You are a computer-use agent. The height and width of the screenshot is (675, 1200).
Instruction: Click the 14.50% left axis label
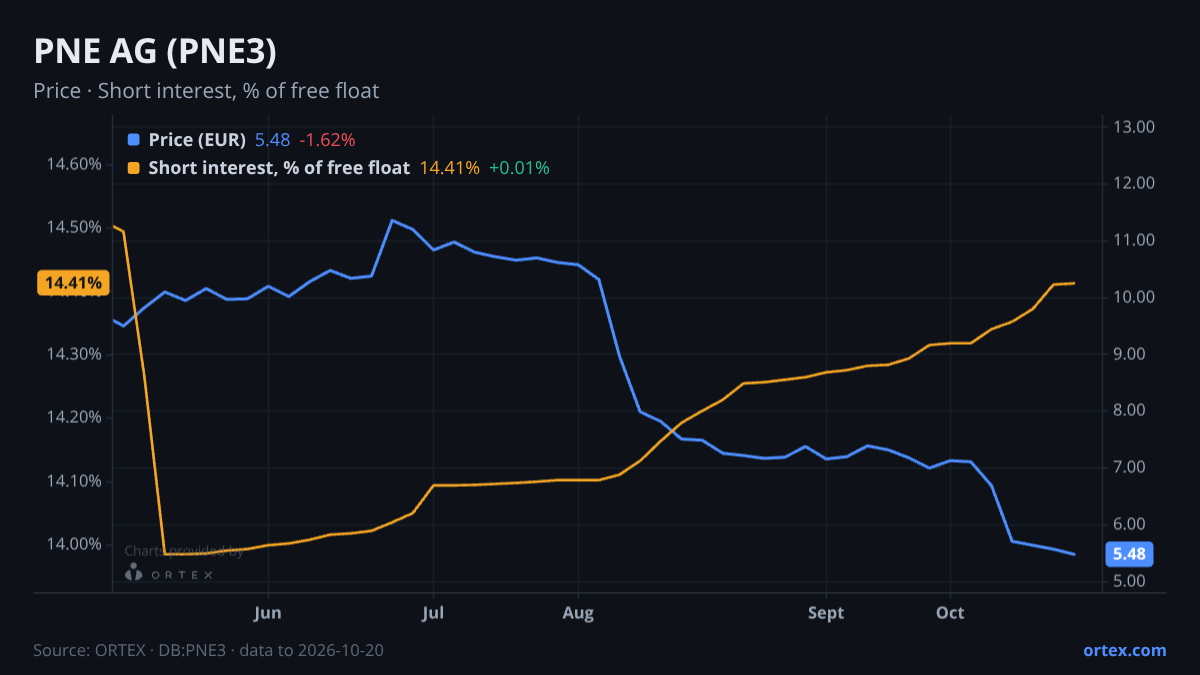74,227
